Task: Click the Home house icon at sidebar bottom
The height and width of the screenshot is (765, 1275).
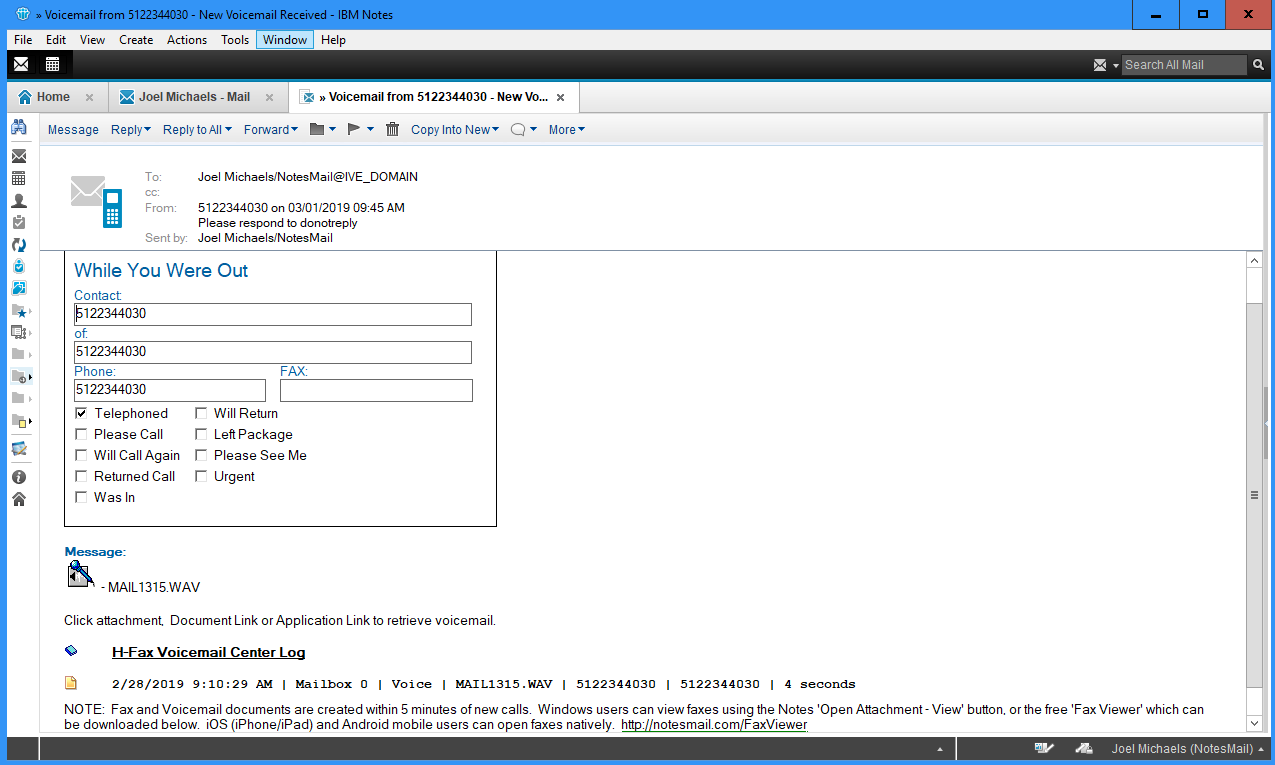Action: point(18,499)
